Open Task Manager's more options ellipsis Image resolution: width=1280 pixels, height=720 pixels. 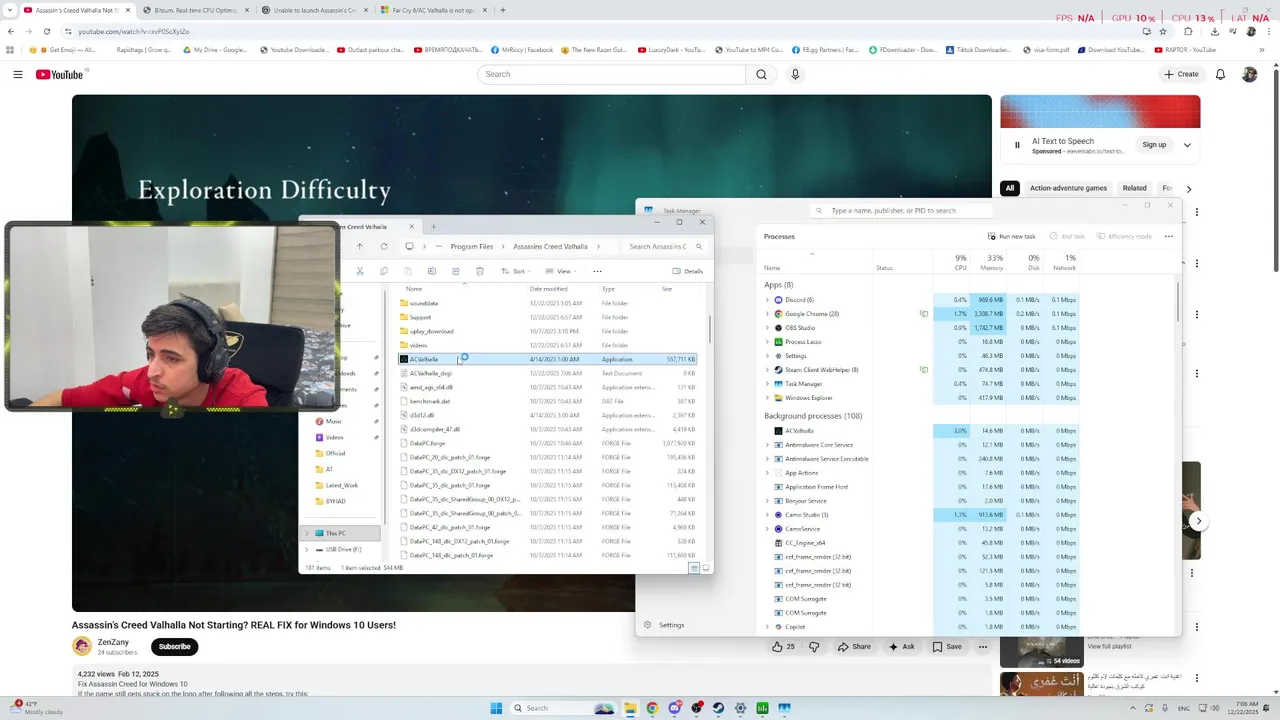(x=1167, y=236)
